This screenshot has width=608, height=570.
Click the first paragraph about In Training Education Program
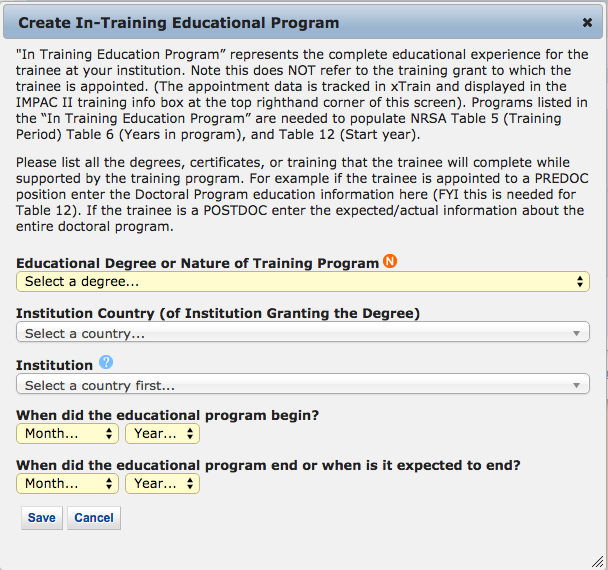302,94
